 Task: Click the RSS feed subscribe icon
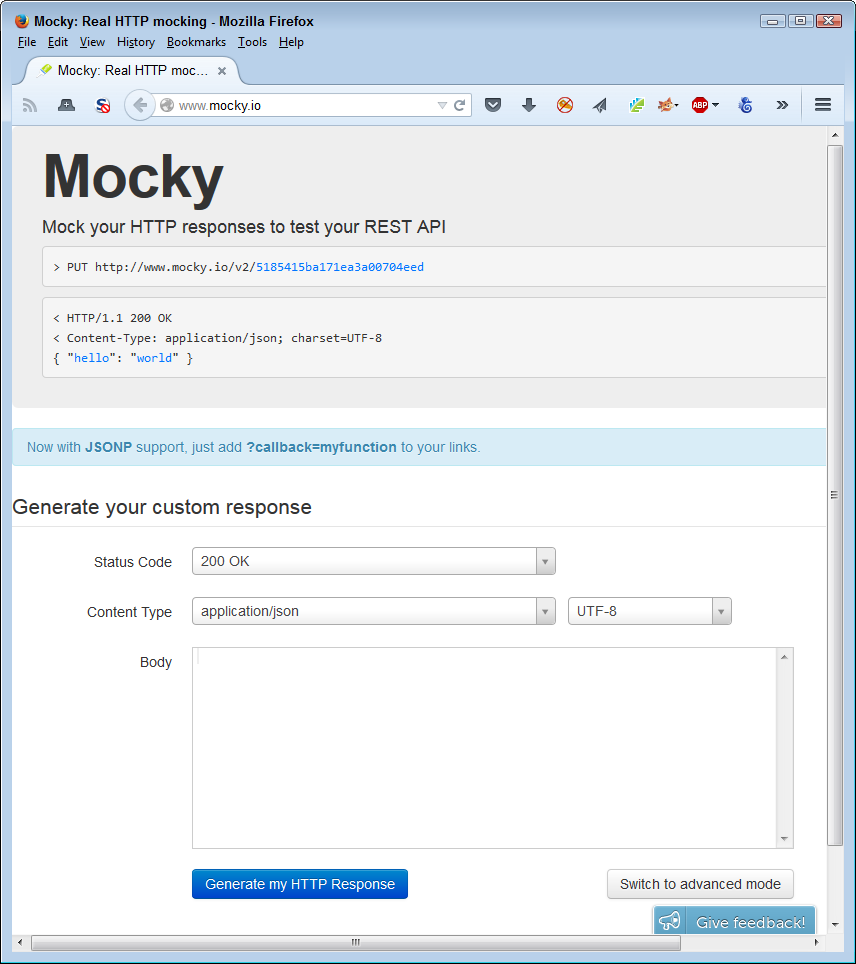click(29, 105)
